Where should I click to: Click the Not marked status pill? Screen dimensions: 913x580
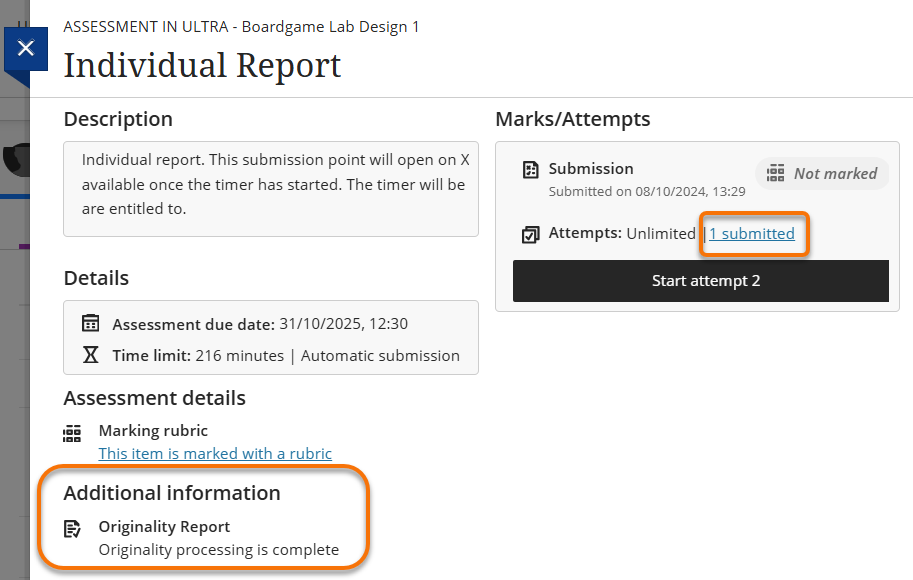point(820,174)
